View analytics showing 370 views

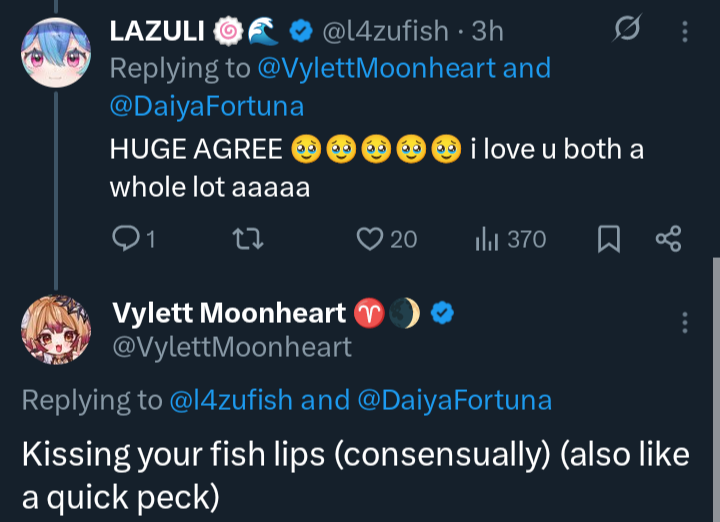click(x=487, y=239)
